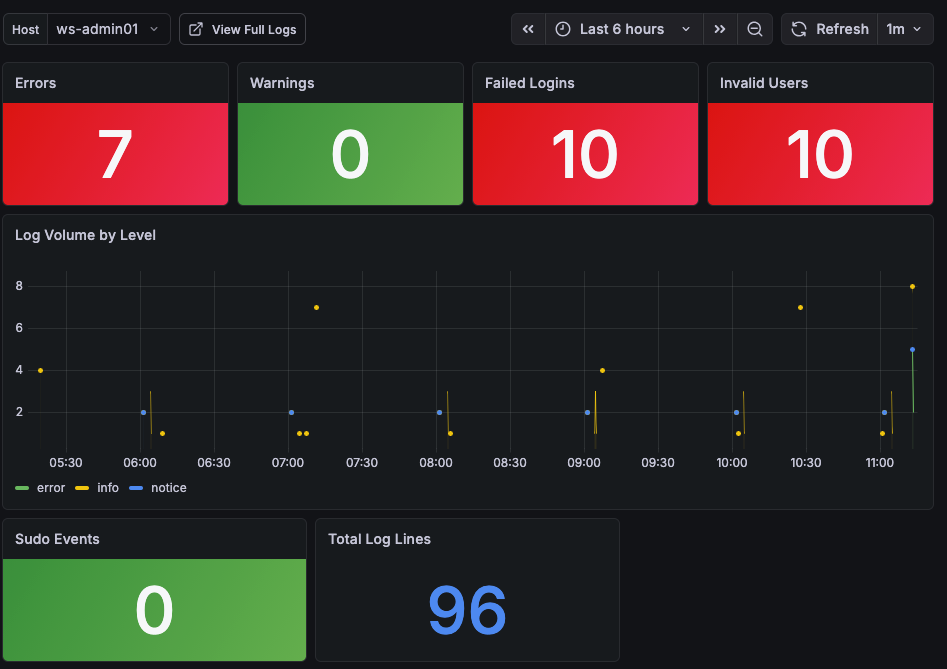Click the Log Volume by Level title
This screenshot has width=947, height=669.
point(85,235)
